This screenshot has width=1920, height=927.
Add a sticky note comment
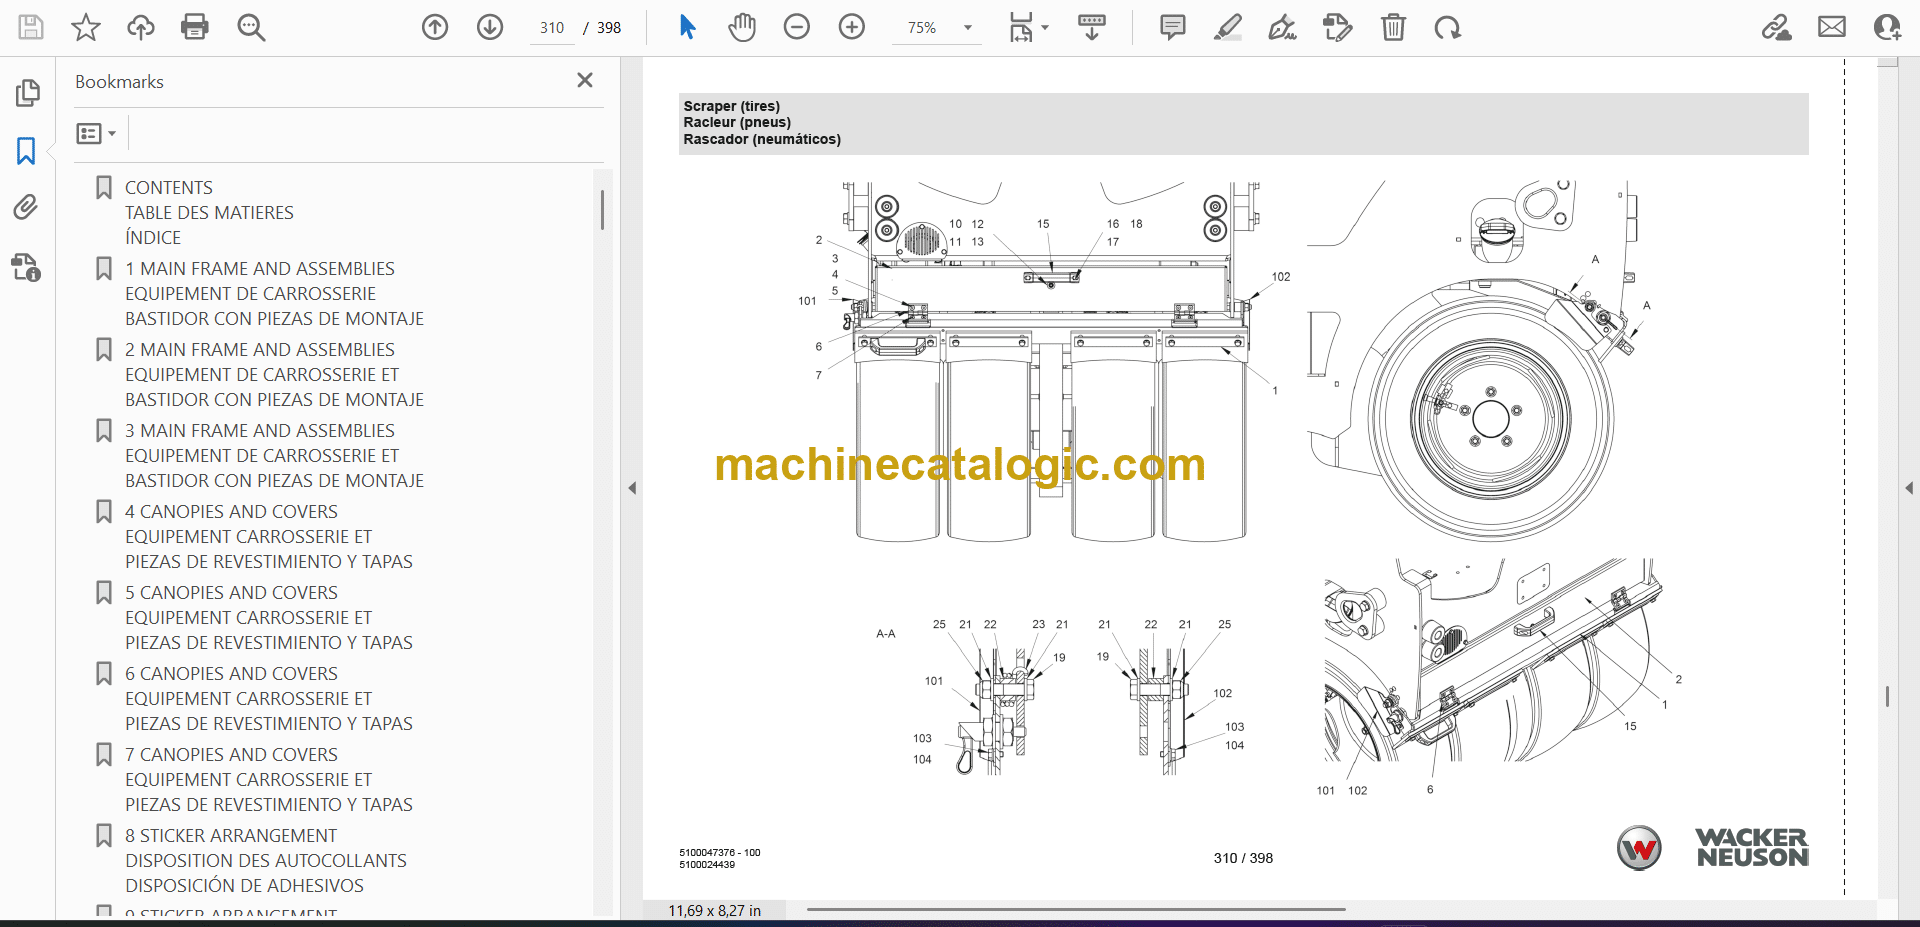(x=1172, y=27)
